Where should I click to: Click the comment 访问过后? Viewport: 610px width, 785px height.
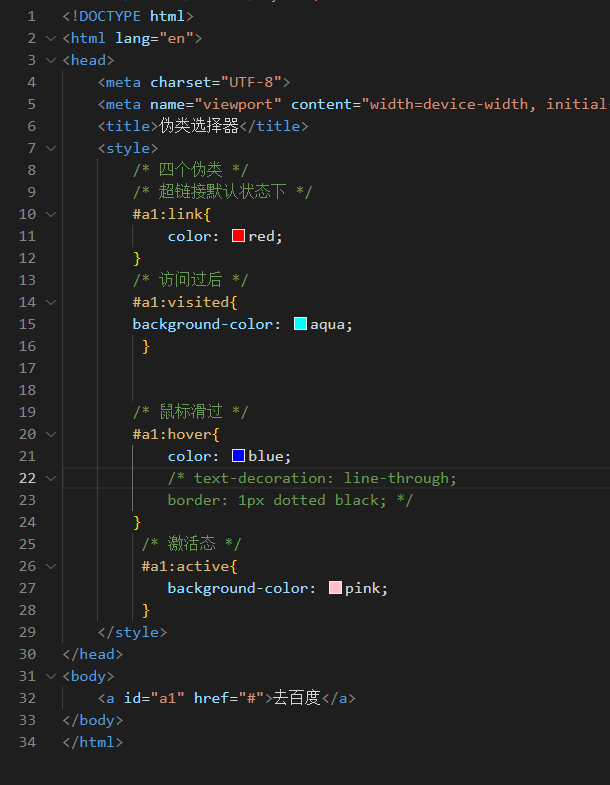(190, 280)
